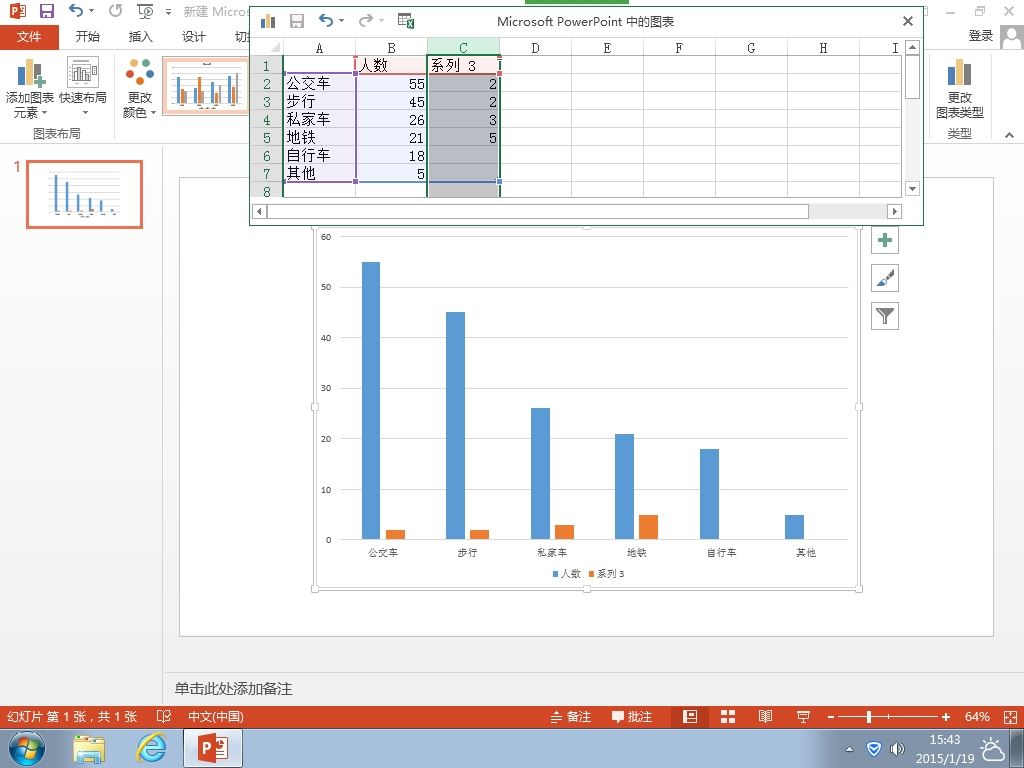Click 更改图表类型 button
1024x768 pixels.
point(959,88)
